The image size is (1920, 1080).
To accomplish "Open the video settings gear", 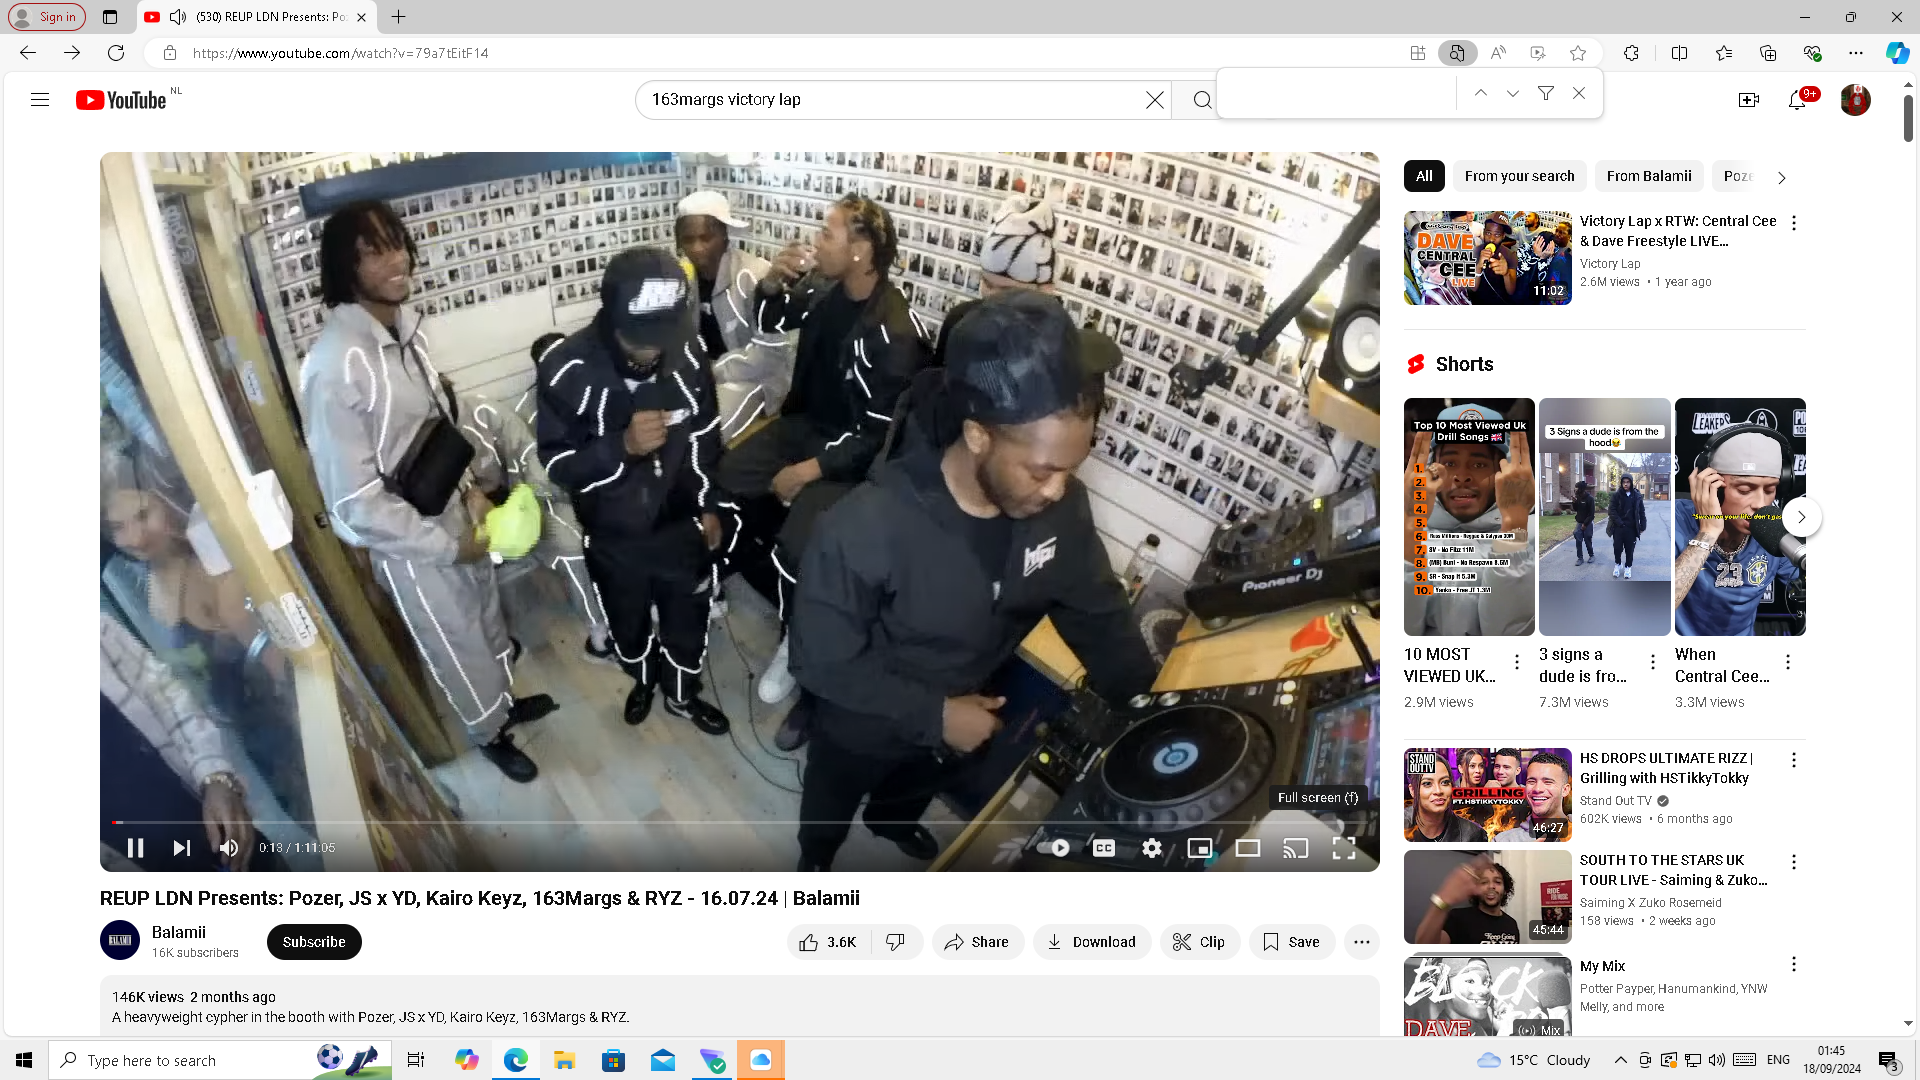I will point(1152,848).
